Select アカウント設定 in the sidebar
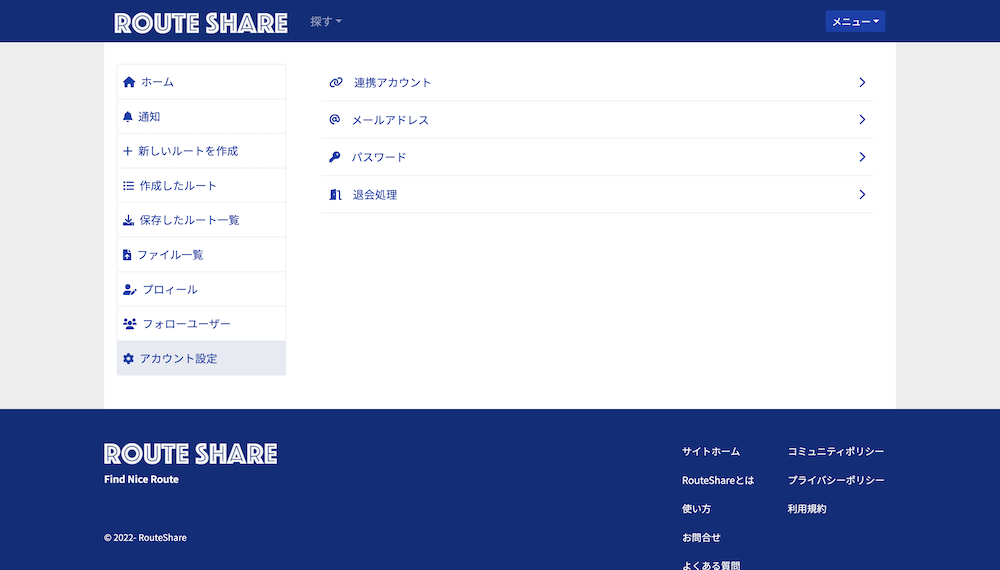 click(x=202, y=358)
